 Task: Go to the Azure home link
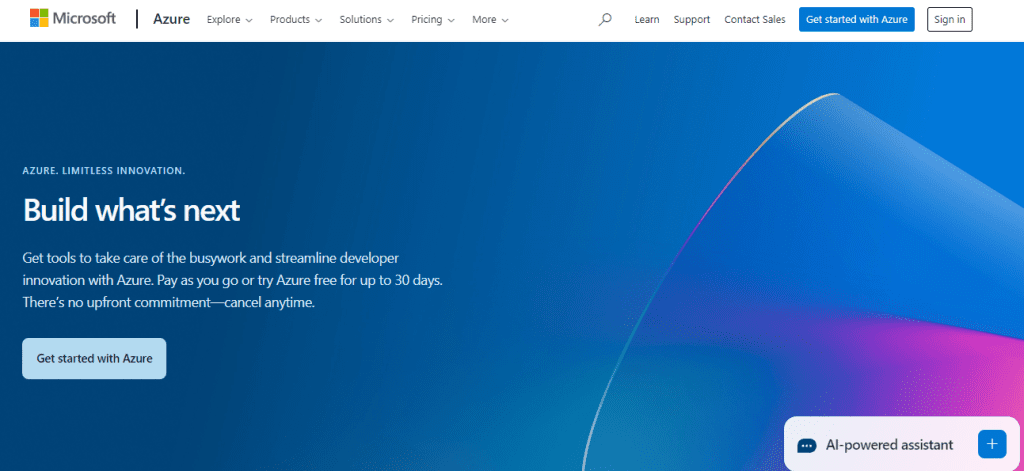point(172,20)
